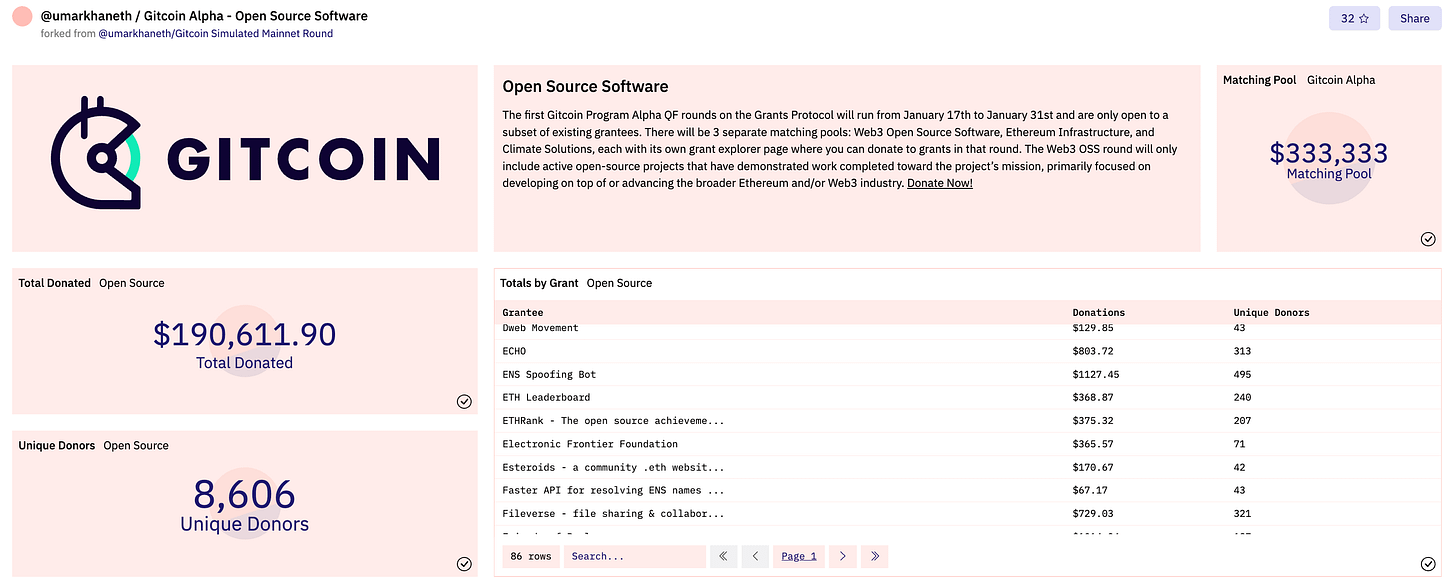Select the Dweb Movement row
Image resolution: width=1456 pixels, height=587 pixels.
(x=968, y=328)
